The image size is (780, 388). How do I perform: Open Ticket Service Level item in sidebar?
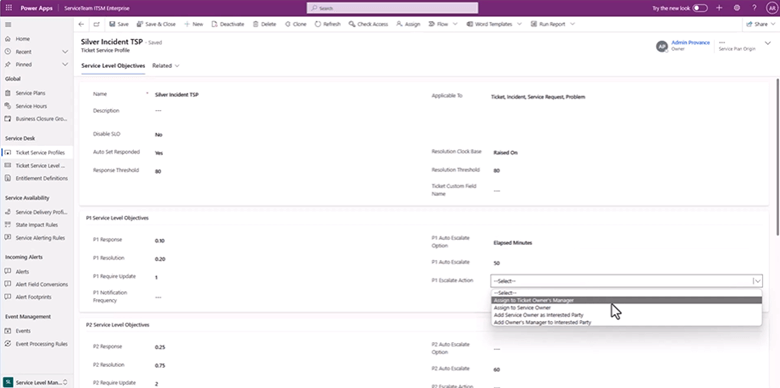(x=40, y=166)
